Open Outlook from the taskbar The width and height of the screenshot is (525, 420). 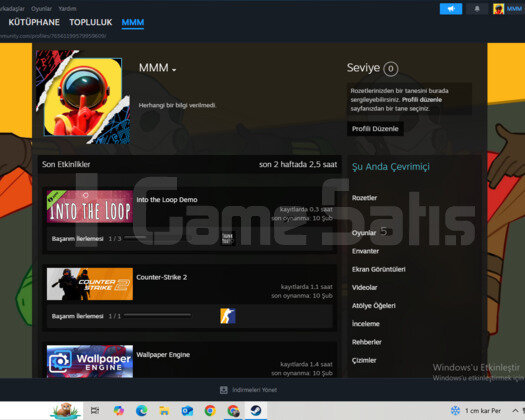coord(187,411)
